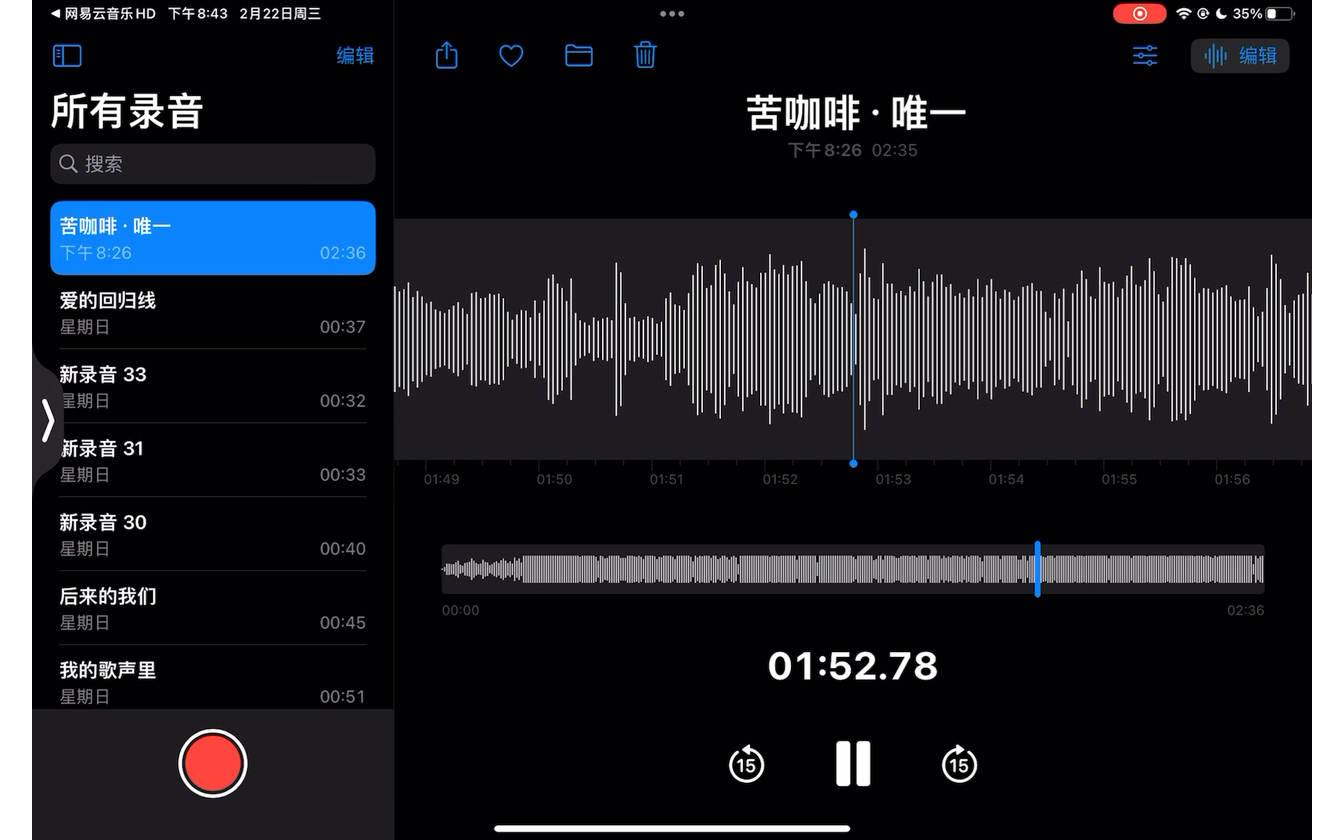Select recording 新录音 33
Viewport: 1344px width, 840px height.
point(213,386)
